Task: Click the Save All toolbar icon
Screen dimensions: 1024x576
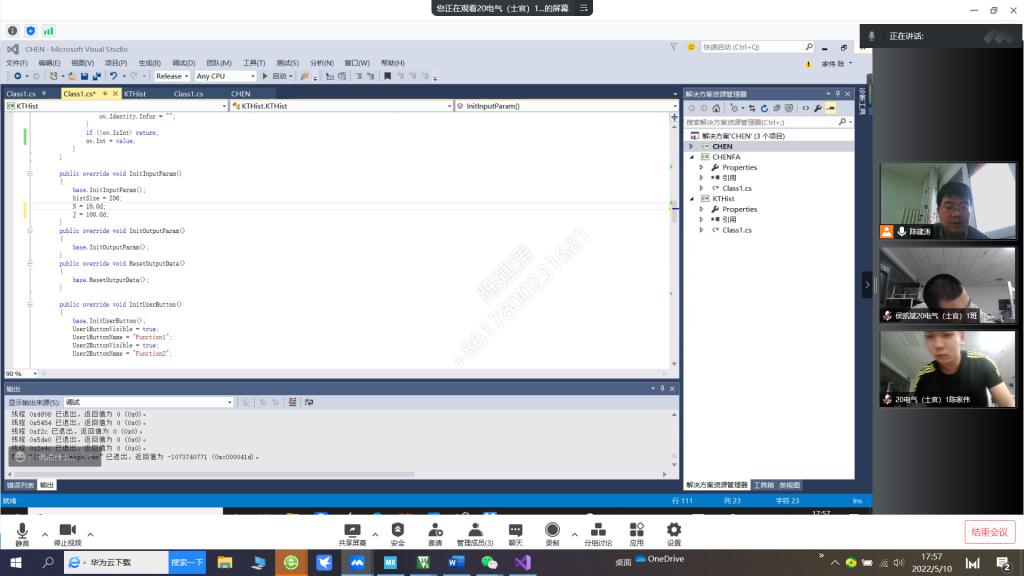Action: 97,76
